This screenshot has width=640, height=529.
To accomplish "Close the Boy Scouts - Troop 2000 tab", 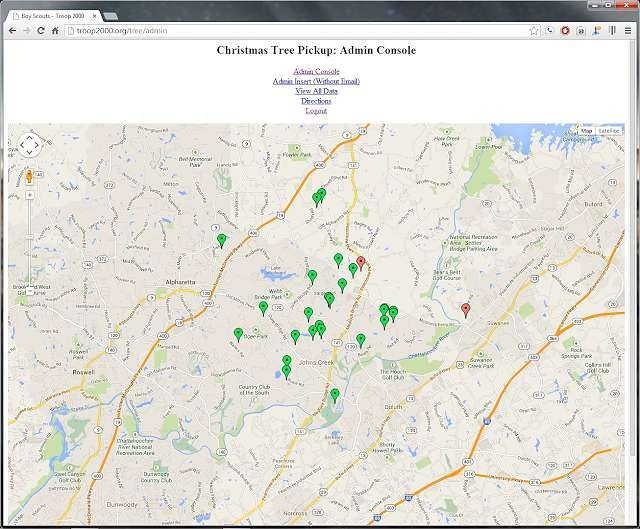I will (x=94, y=16).
